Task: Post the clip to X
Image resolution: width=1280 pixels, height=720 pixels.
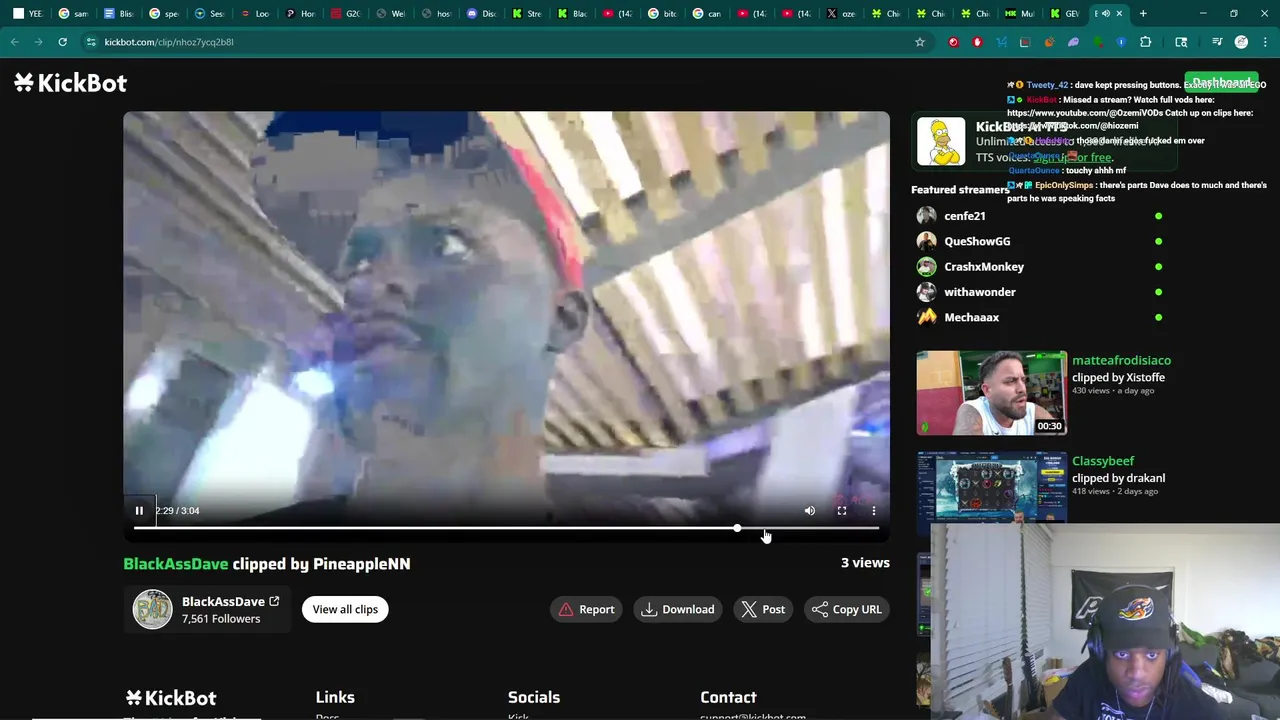Action: [763, 609]
